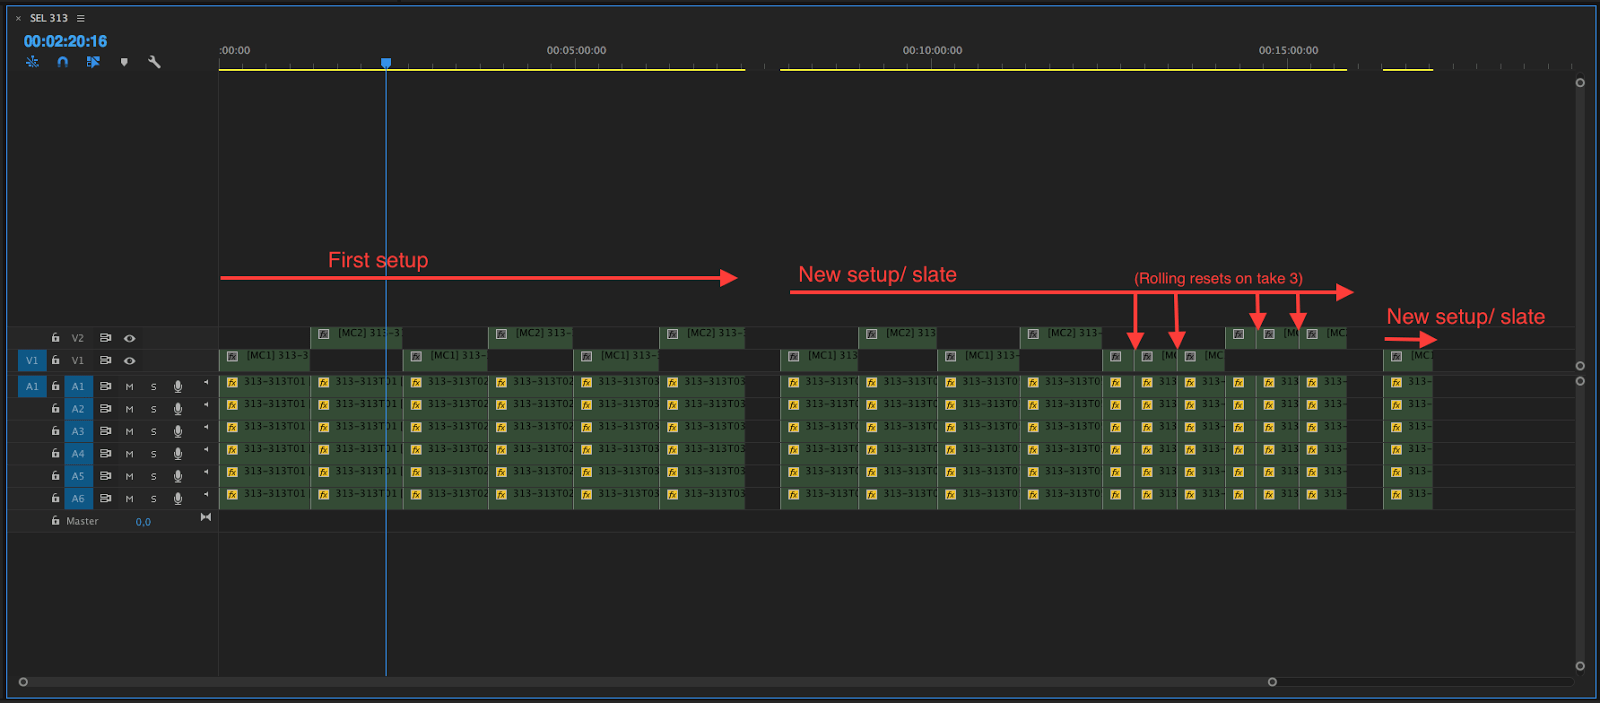1600x703 pixels.
Task: Hide track V1 output with eye icon
Action: (x=129, y=360)
